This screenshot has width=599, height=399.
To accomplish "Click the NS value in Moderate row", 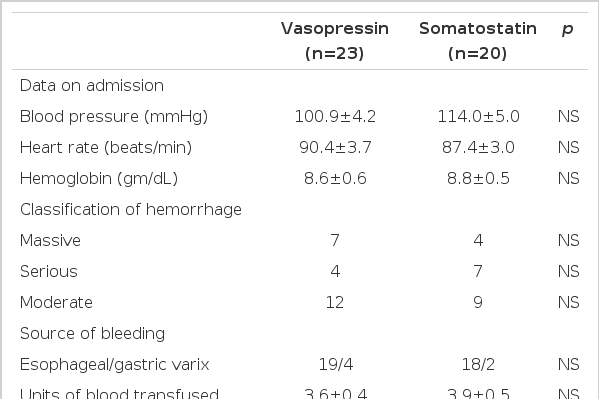I will pos(568,302).
